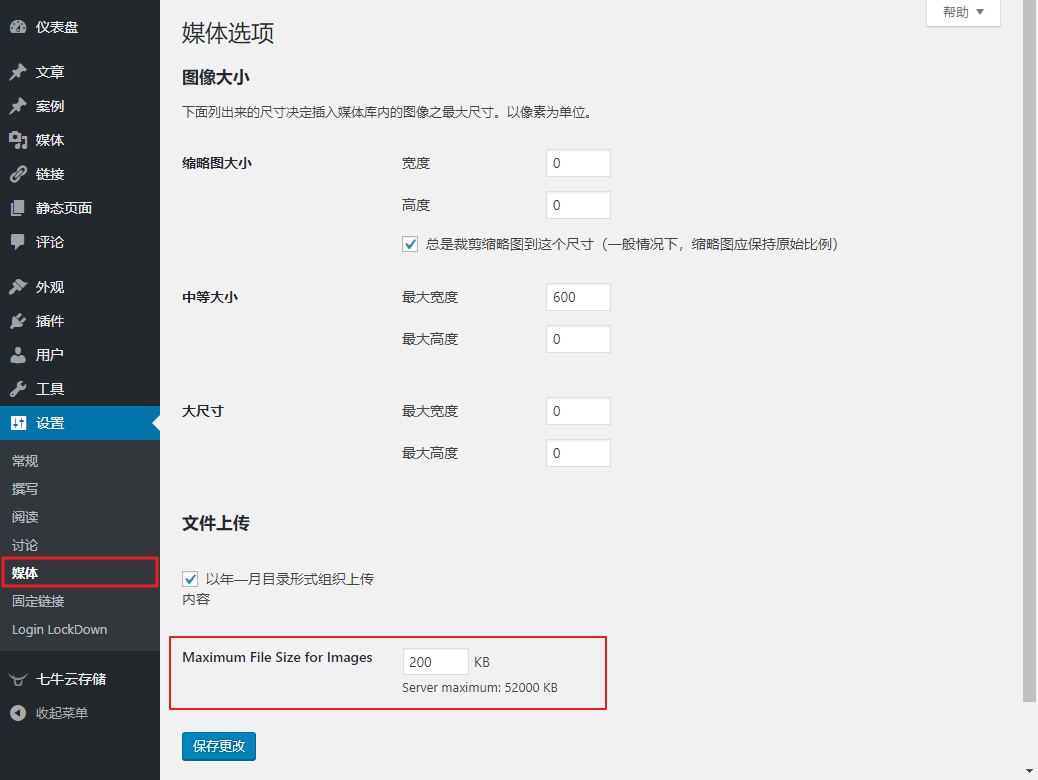The height and width of the screenshot is (780, 1038).
Task: Switch to 常规 settings section
Action: (x=25, y=461)
